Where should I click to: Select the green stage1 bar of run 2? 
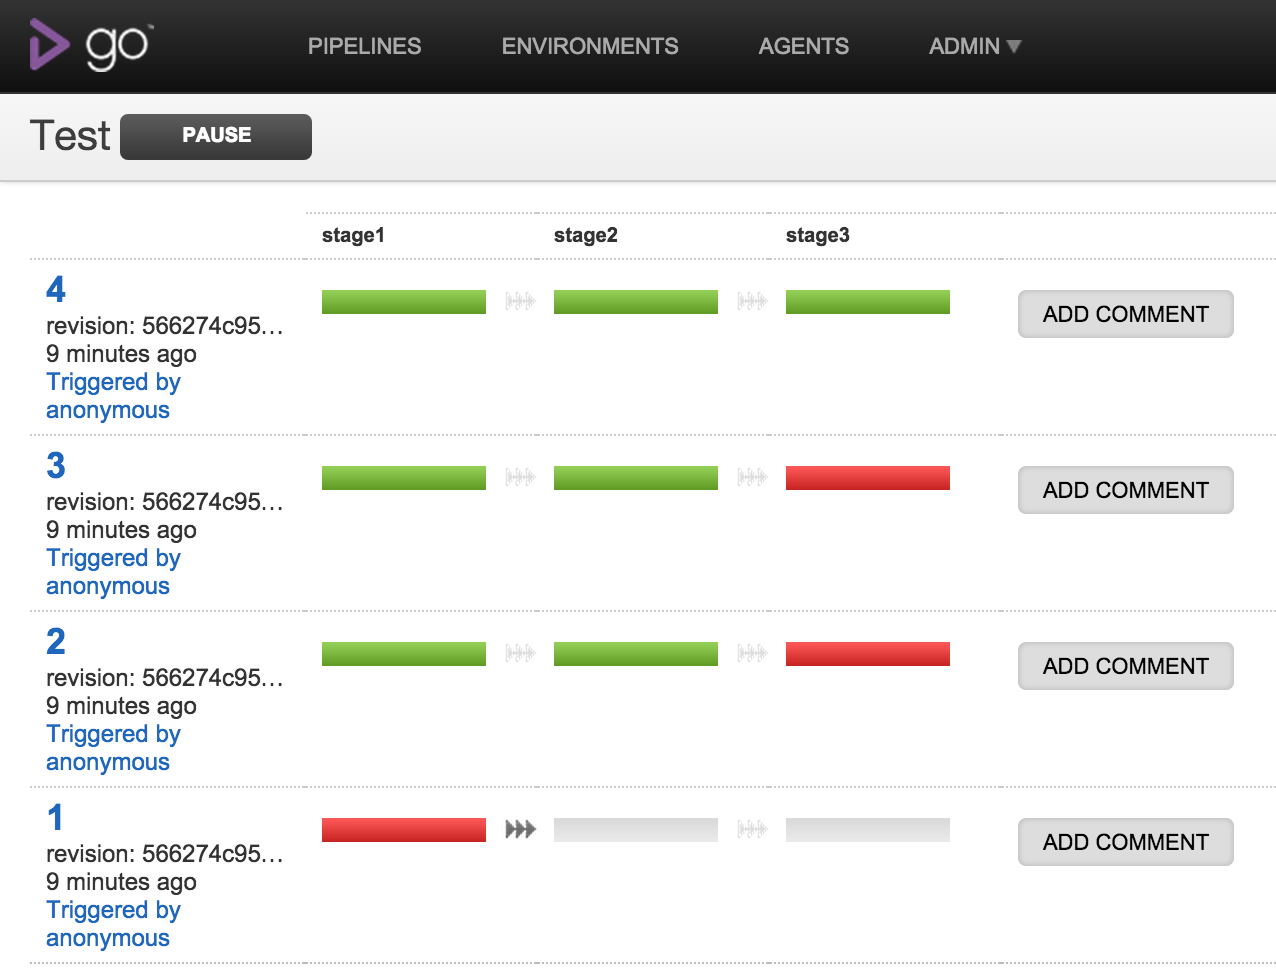(404, 654)
